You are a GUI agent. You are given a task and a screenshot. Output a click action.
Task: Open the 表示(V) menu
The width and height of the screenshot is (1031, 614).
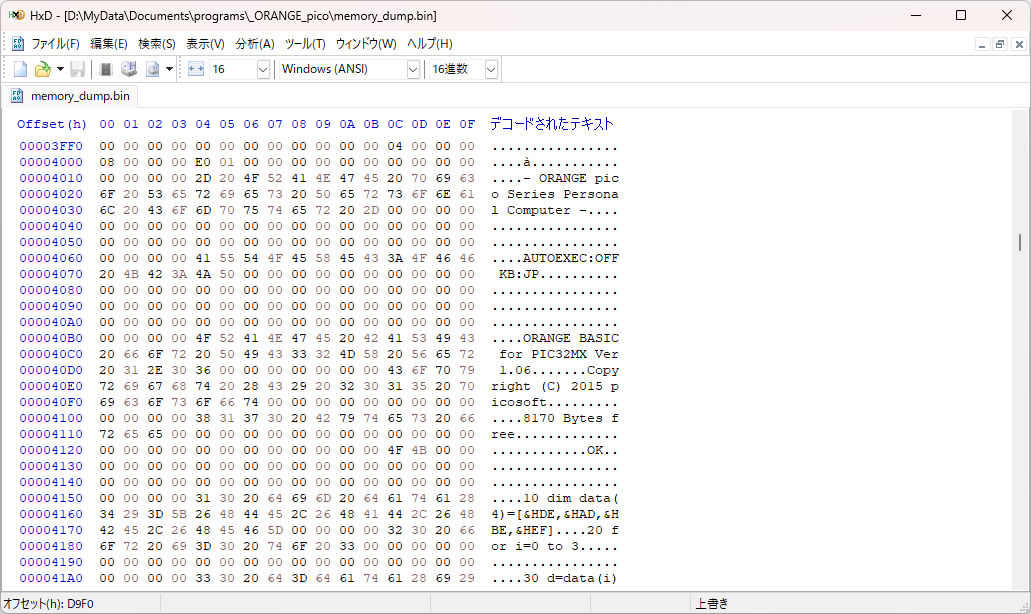pyautogui.click(x=205, y=44)
